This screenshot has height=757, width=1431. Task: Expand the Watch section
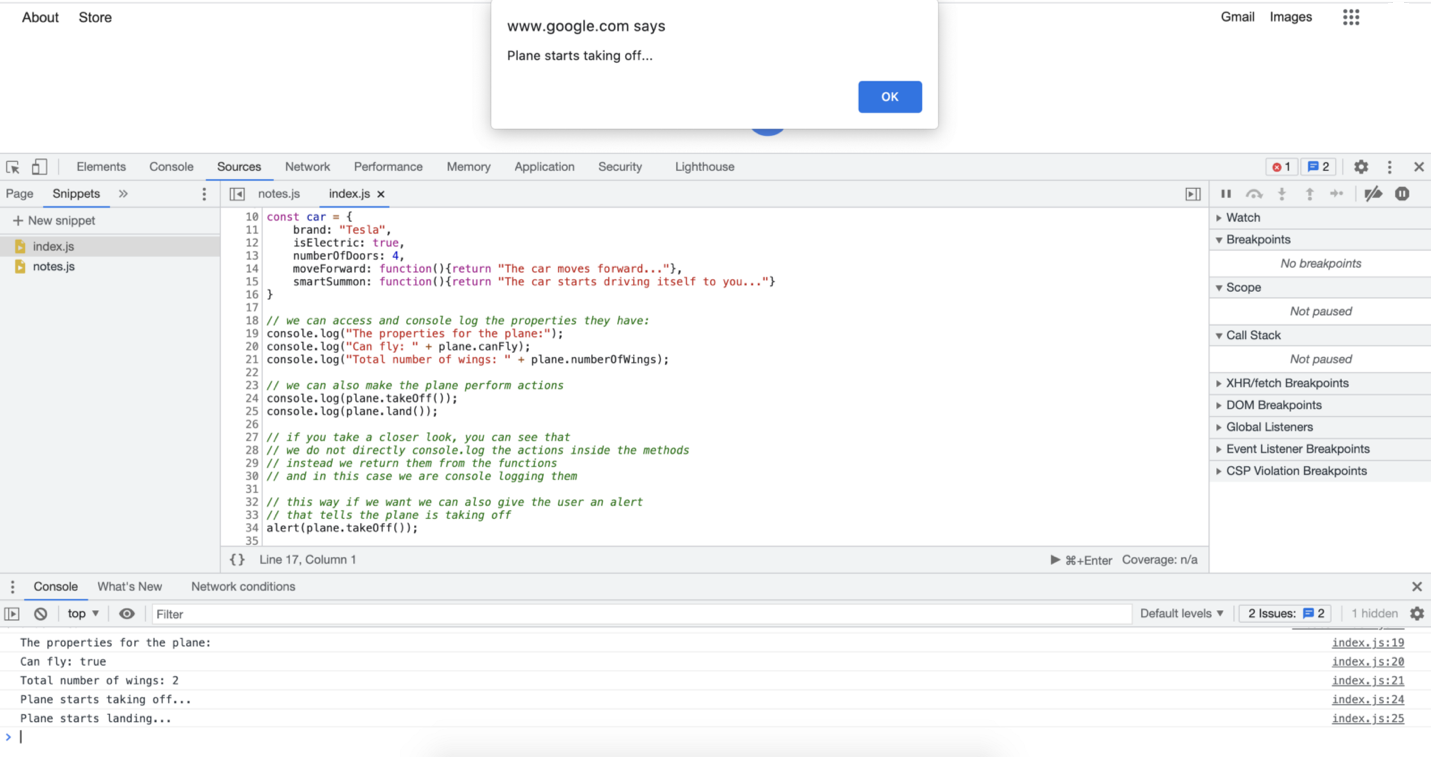tap(1243, 218)
